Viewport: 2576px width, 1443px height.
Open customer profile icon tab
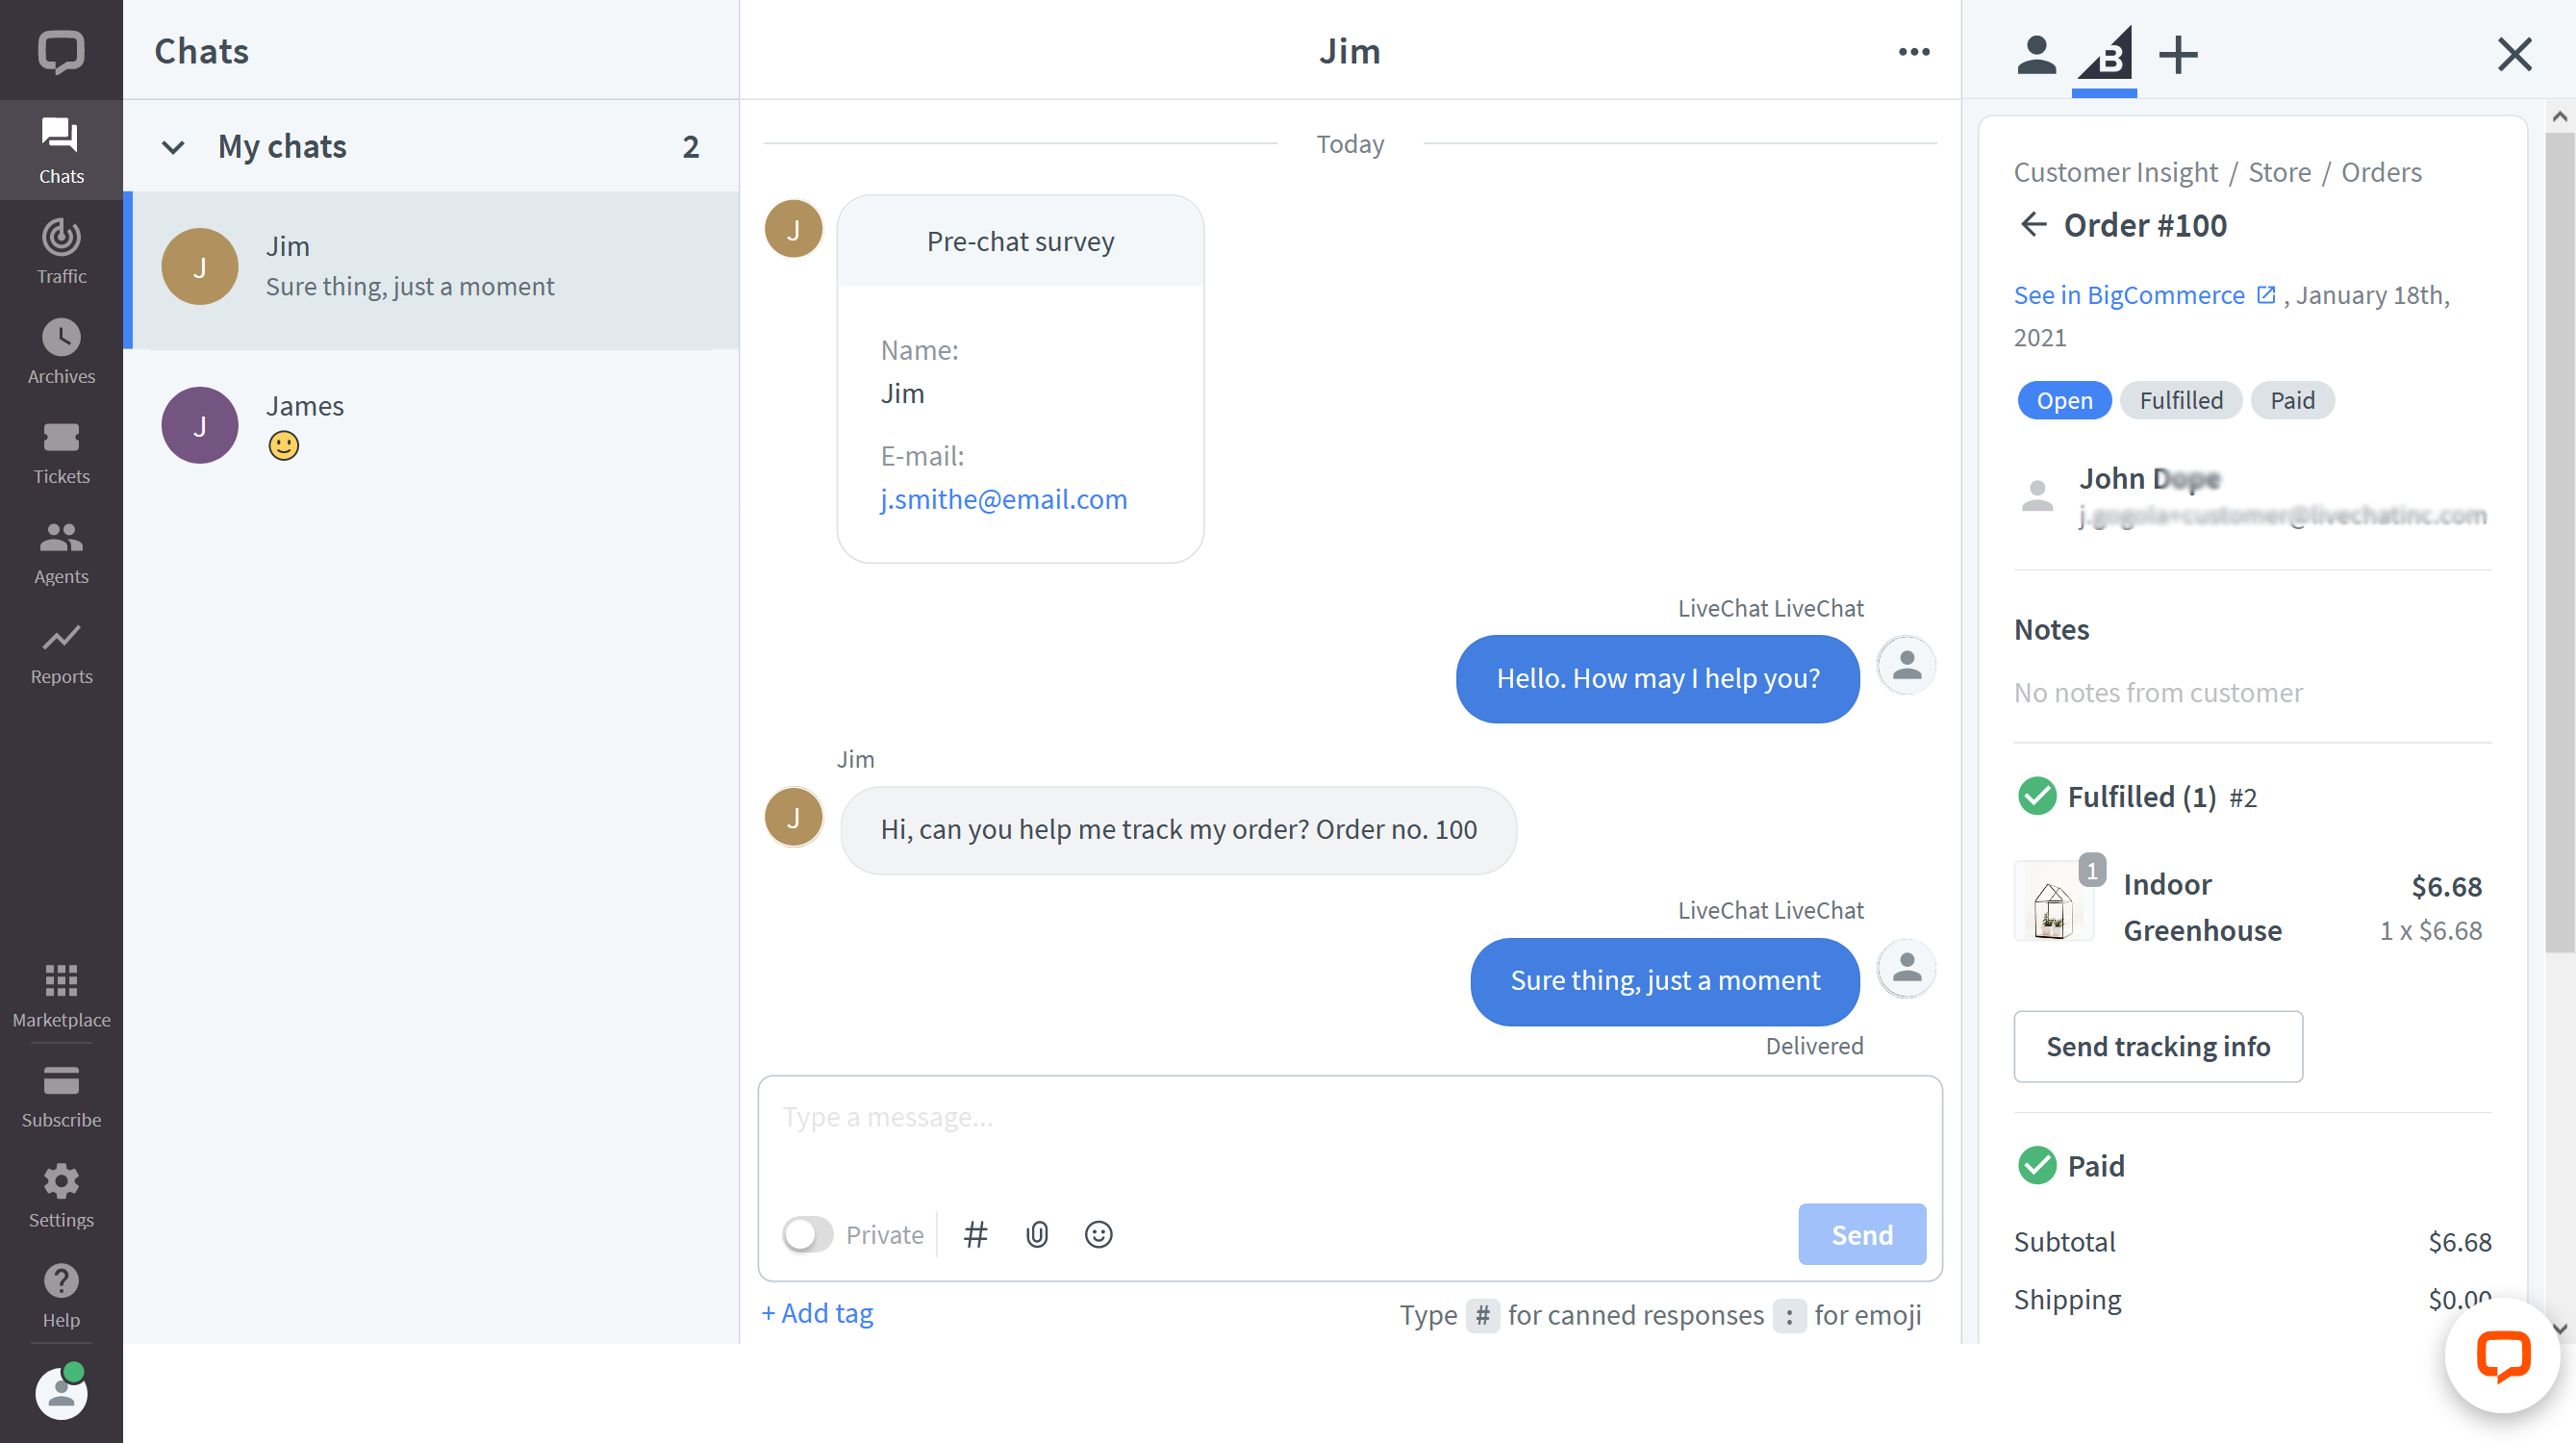(2034, 53)
